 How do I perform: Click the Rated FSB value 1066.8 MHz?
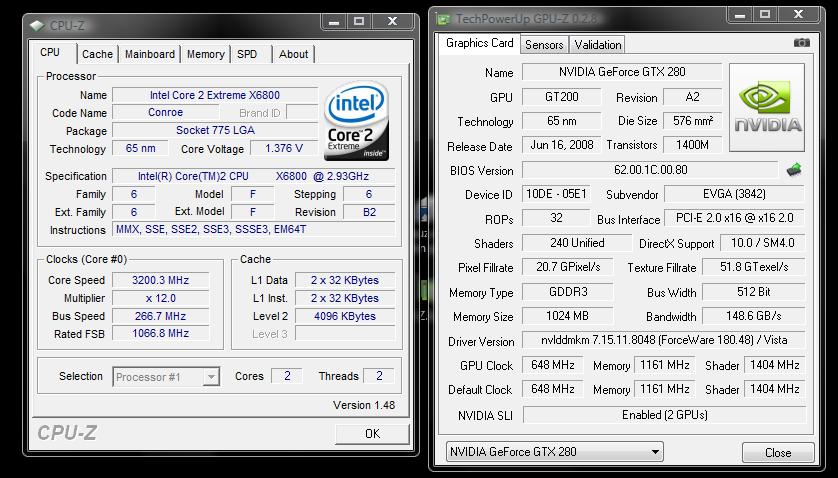(160, 334)
